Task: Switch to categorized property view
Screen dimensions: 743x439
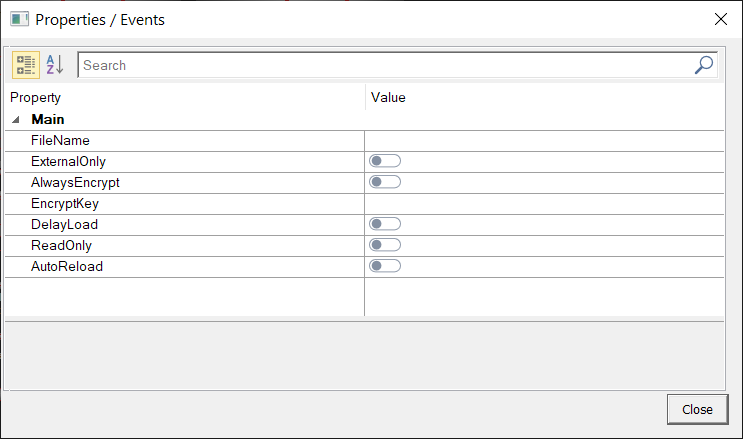Action: tap(26, 65)
